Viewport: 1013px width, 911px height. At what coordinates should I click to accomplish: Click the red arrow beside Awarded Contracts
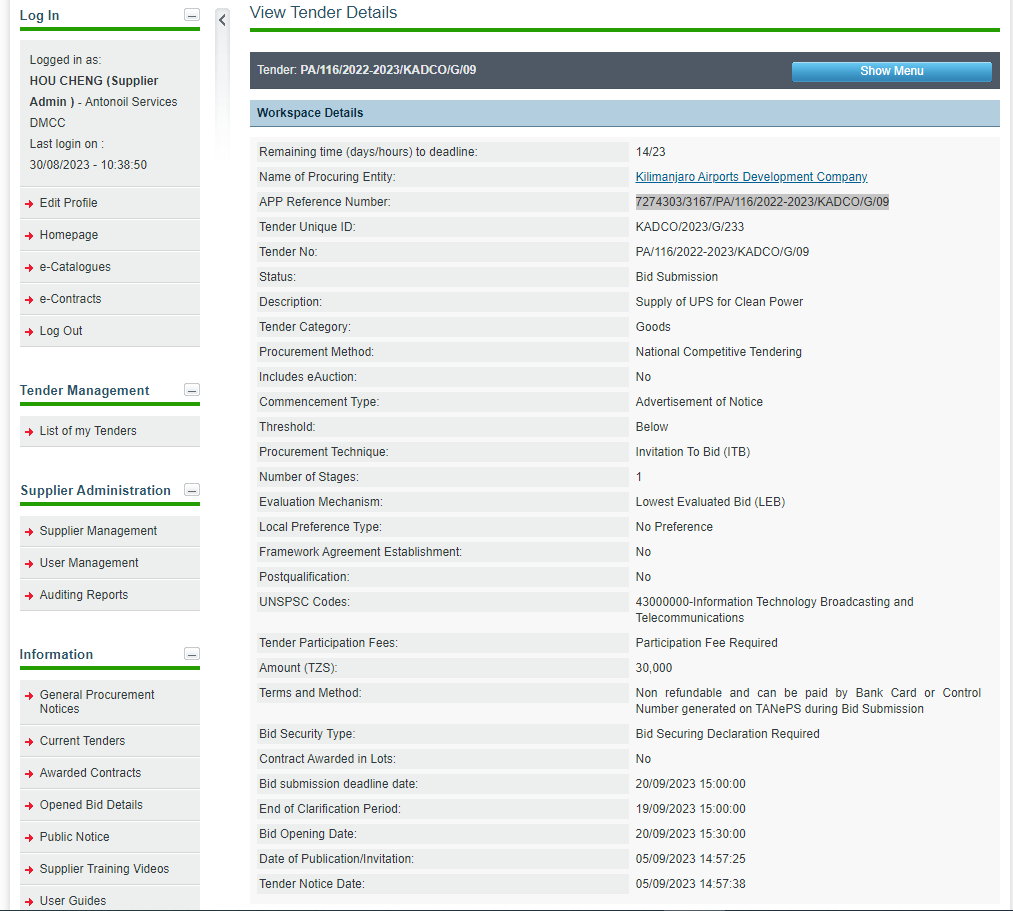pyautogui.click(x=29, y=774)
